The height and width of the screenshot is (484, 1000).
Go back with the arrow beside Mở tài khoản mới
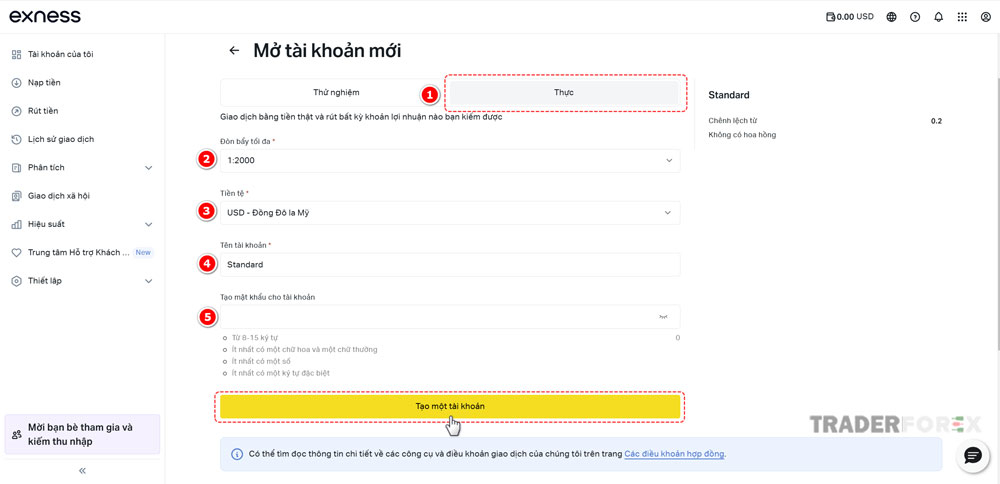[234, 50]
